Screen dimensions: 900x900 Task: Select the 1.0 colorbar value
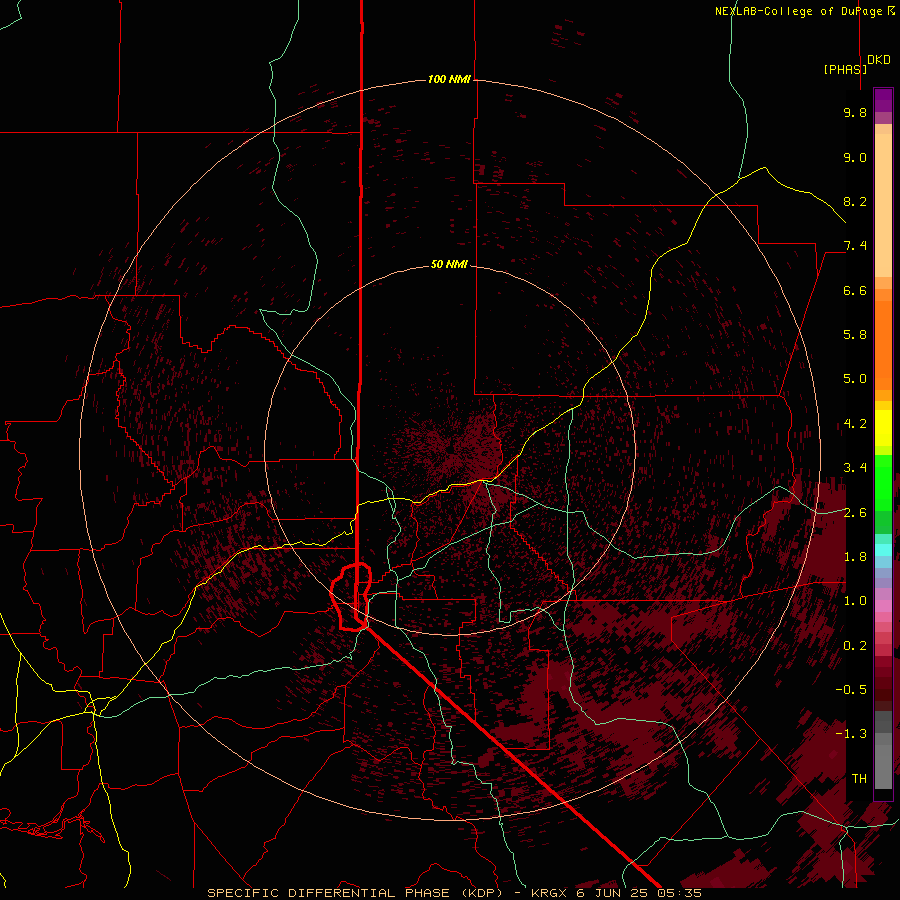pyautogui.click(x=855, y=601)
